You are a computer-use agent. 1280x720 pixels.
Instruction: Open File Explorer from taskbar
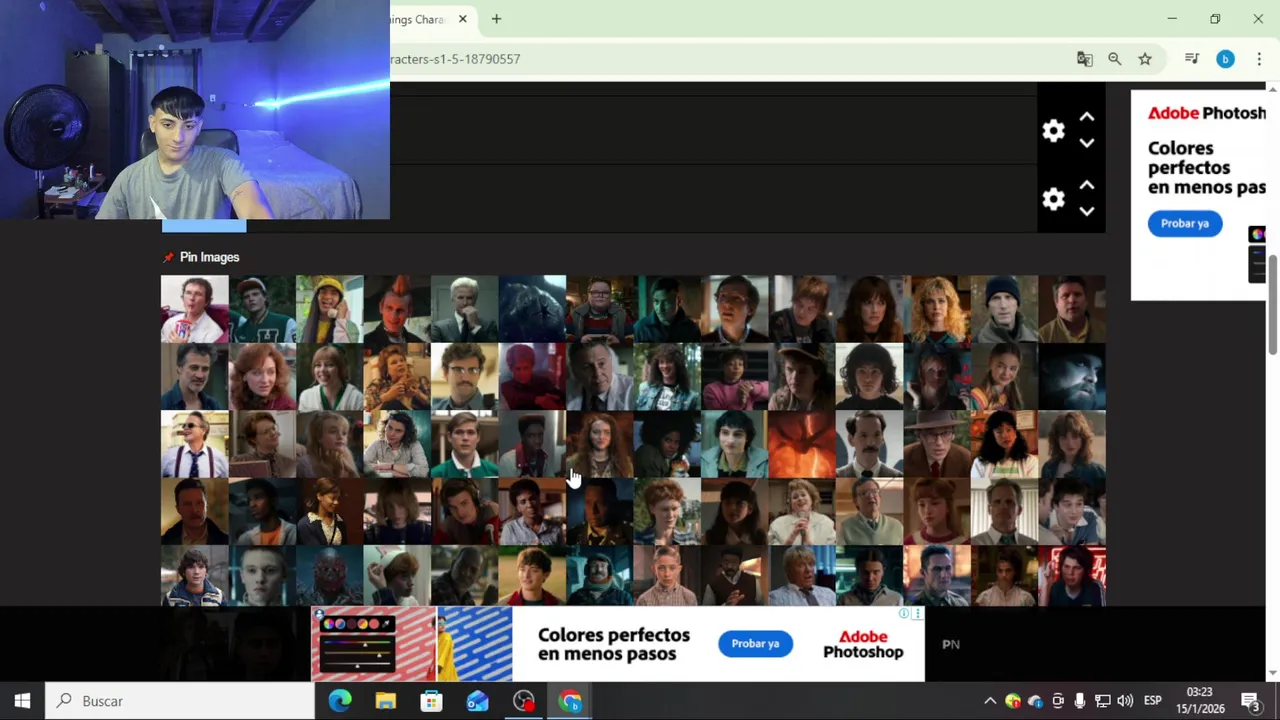(x=386, y=701)
